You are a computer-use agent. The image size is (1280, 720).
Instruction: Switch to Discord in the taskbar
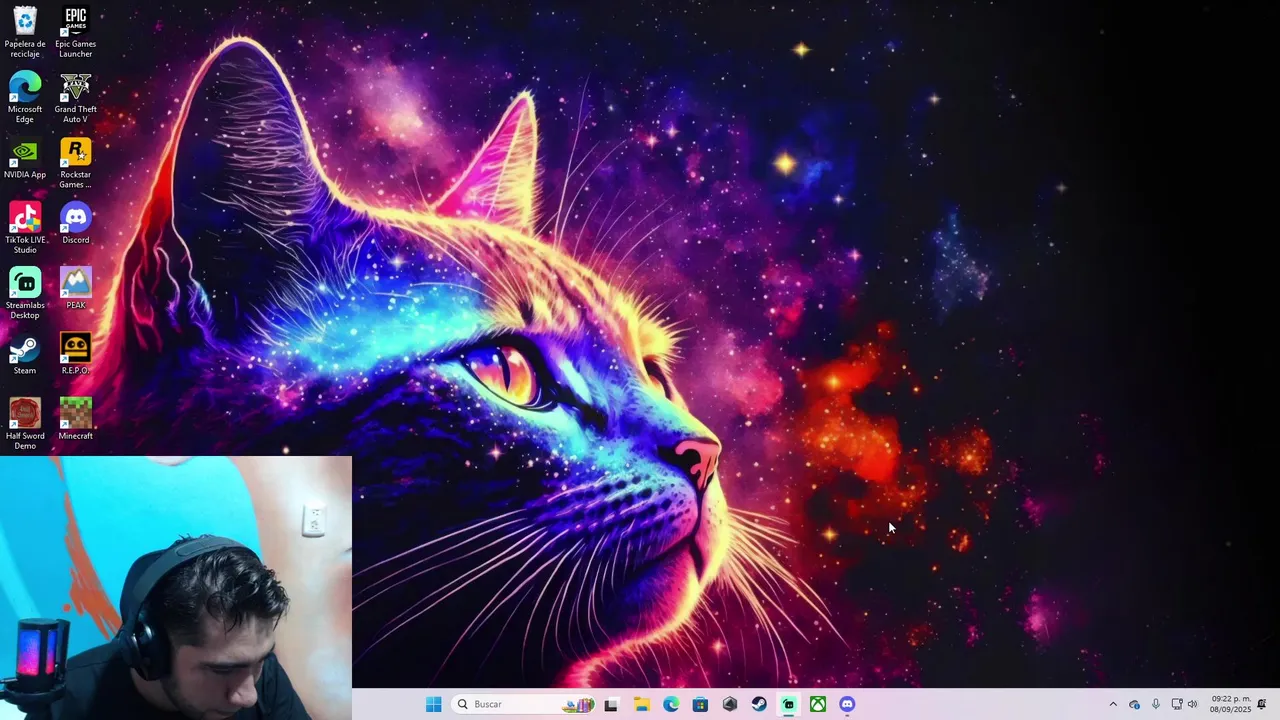click(847, 704)
